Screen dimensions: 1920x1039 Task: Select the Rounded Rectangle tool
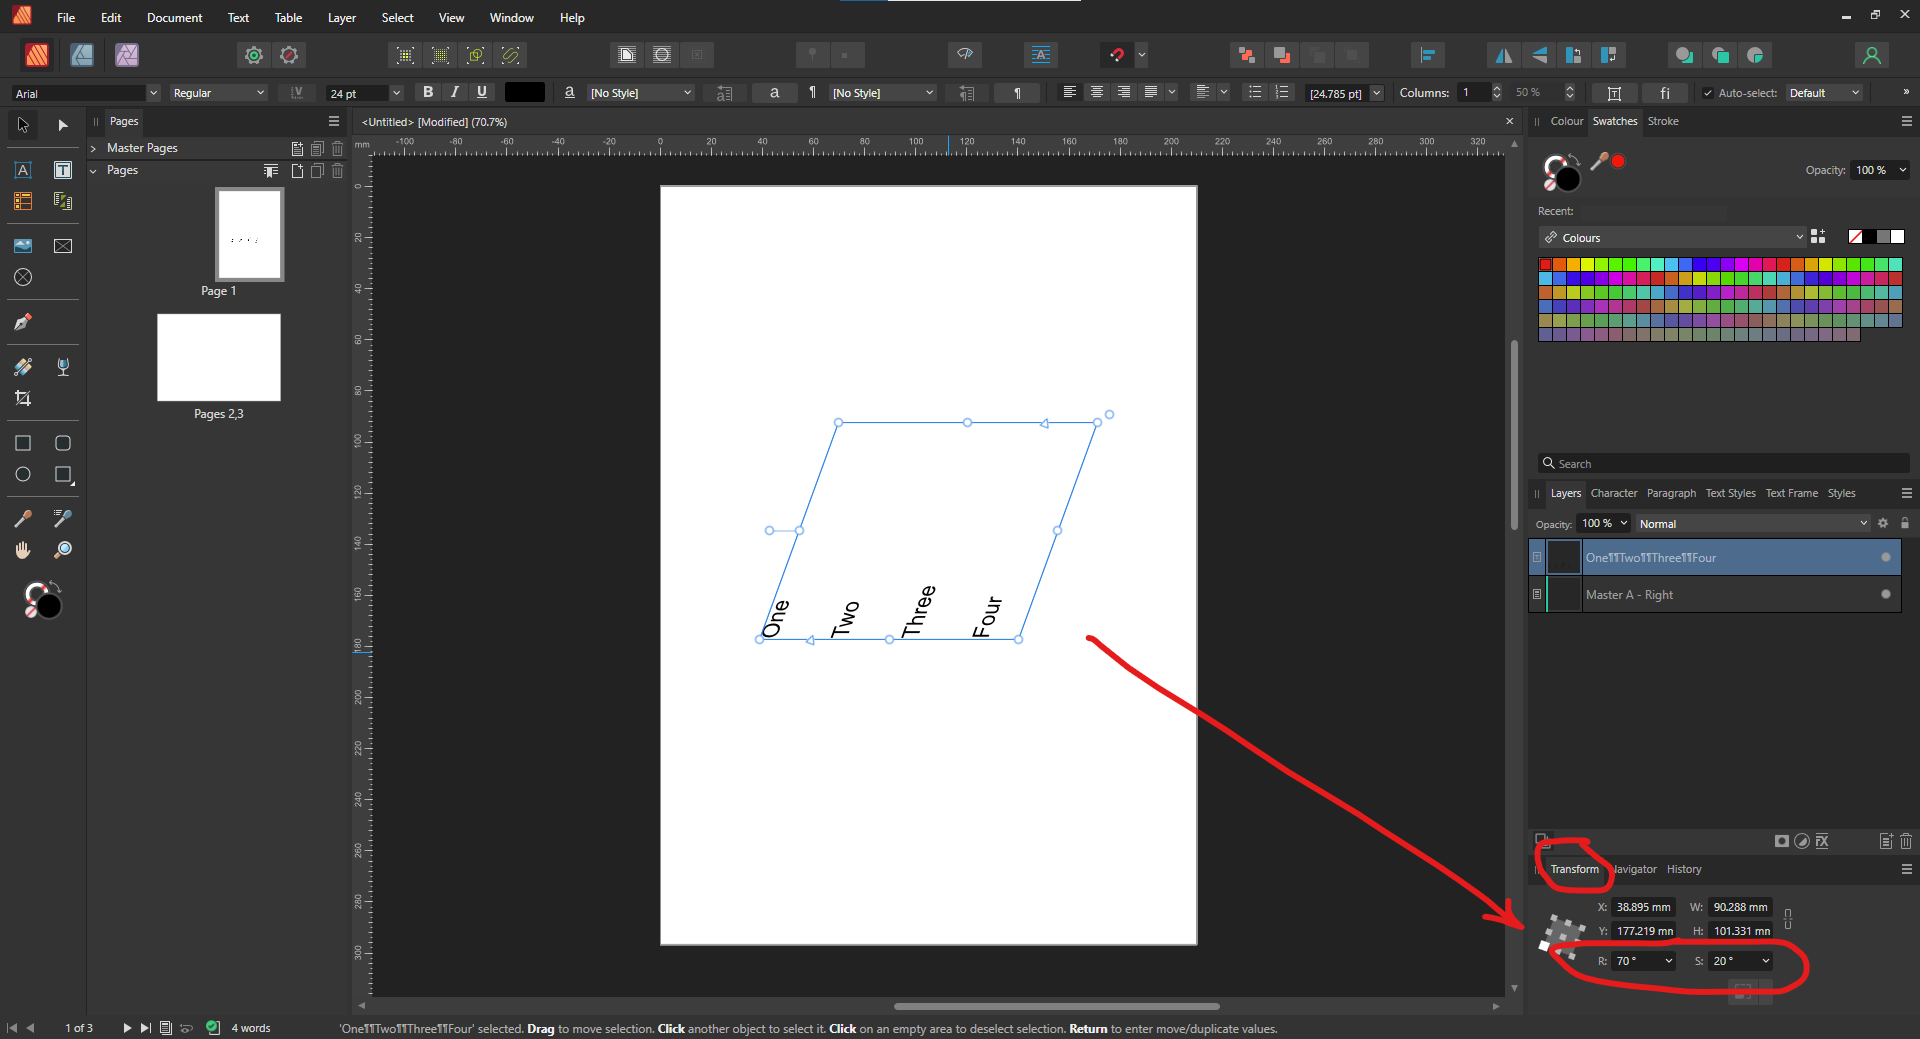pyautogui.click(x=63, y=443)
